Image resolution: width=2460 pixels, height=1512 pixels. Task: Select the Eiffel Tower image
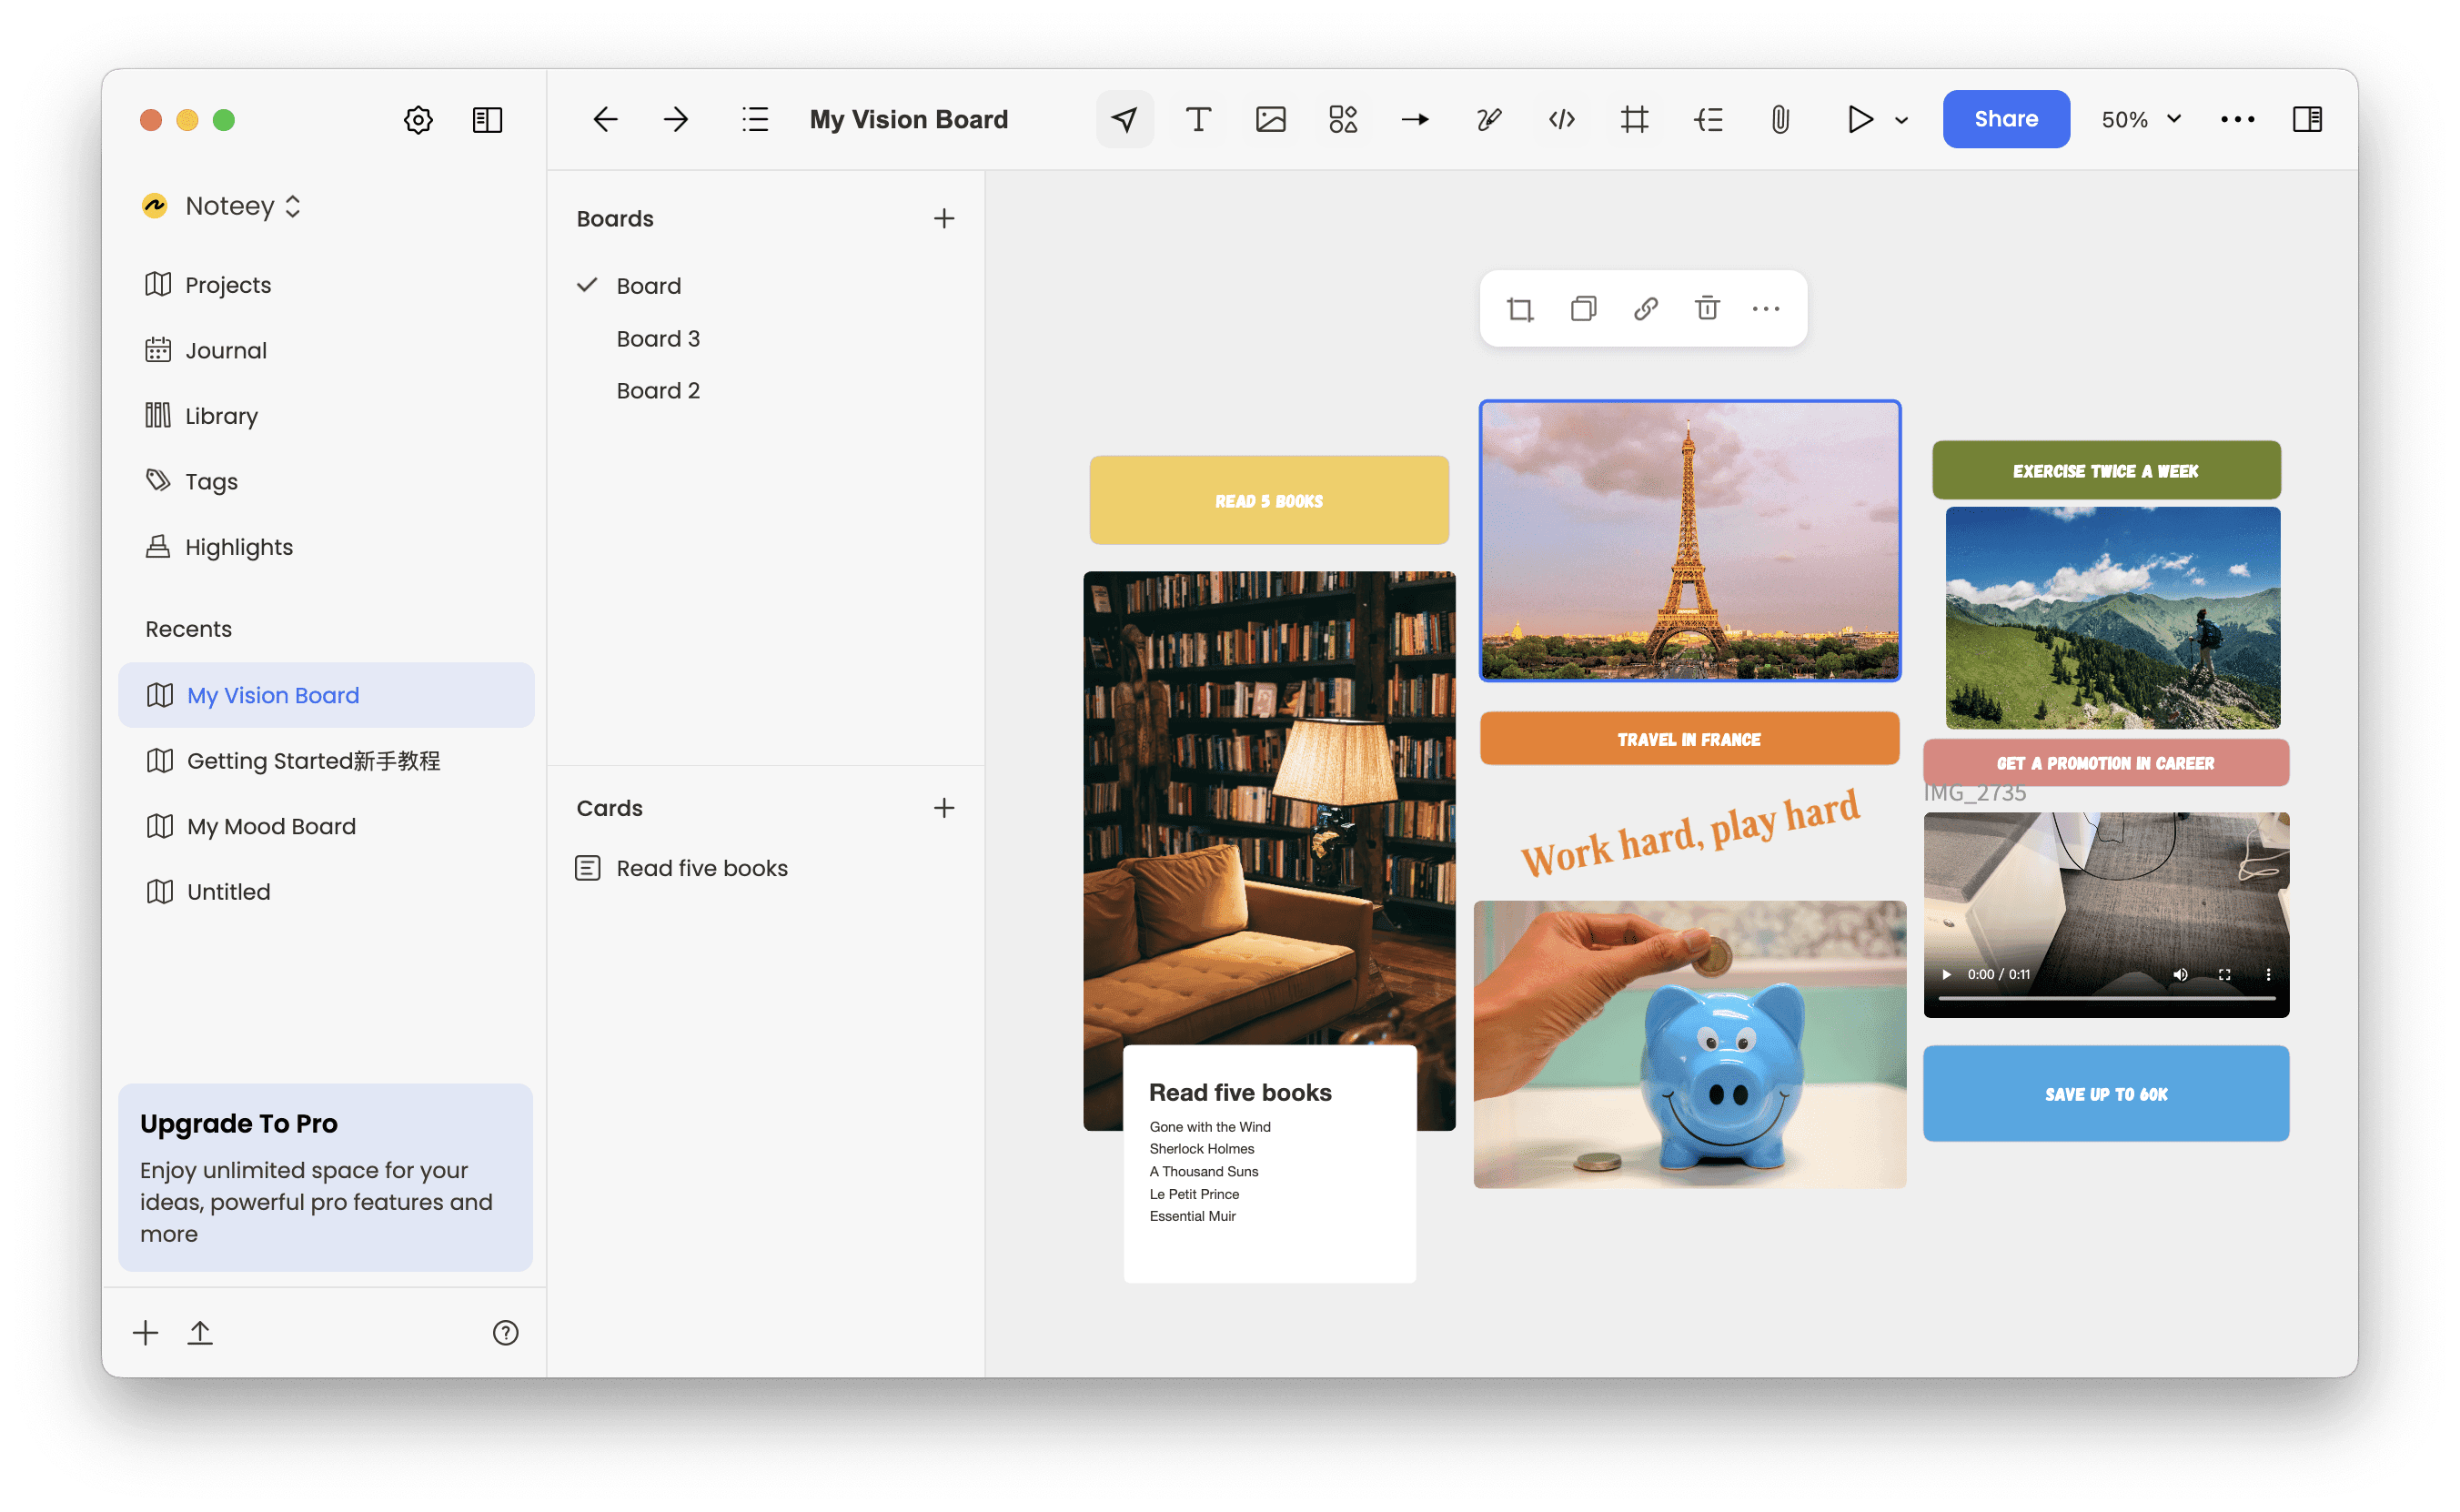point(1690,541)
